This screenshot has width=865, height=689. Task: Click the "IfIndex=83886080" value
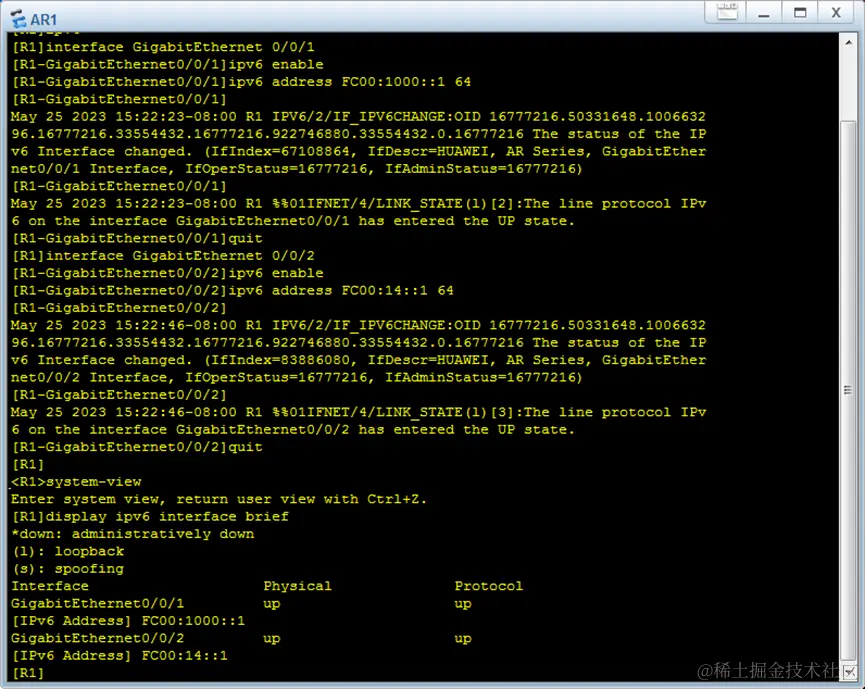point(280,360)
